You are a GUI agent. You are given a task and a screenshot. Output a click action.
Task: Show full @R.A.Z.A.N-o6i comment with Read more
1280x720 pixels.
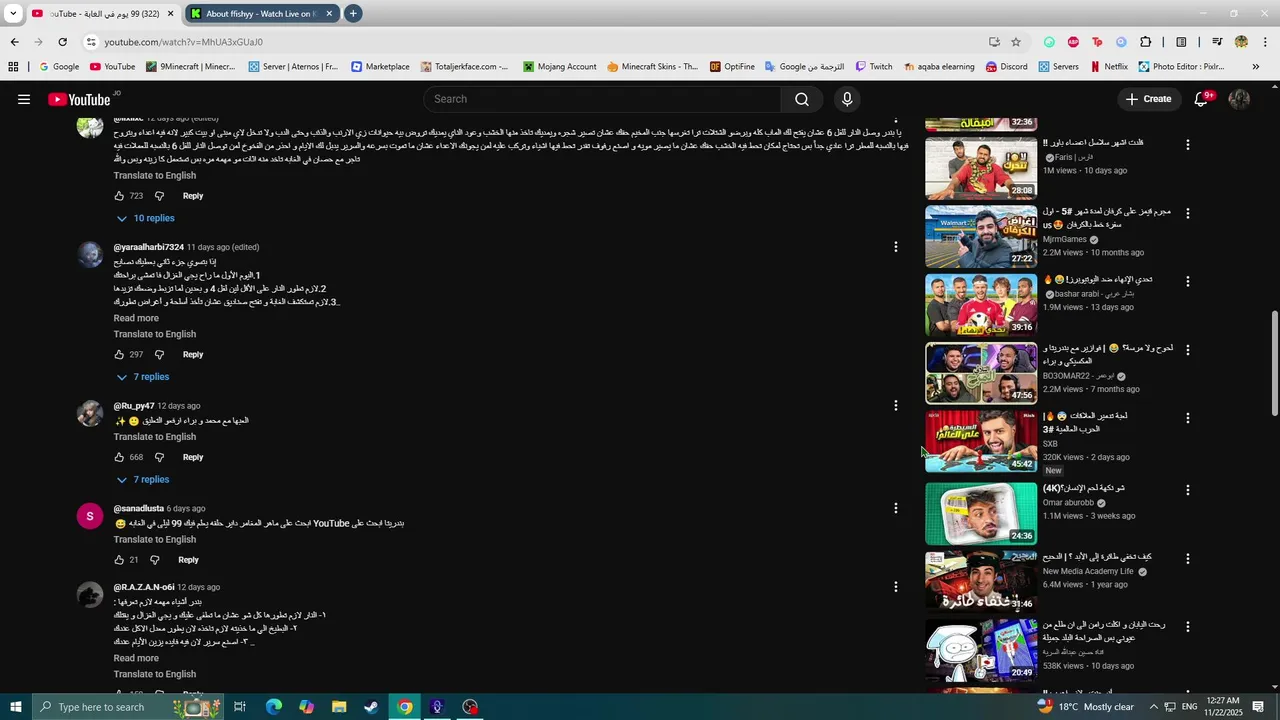136,658
